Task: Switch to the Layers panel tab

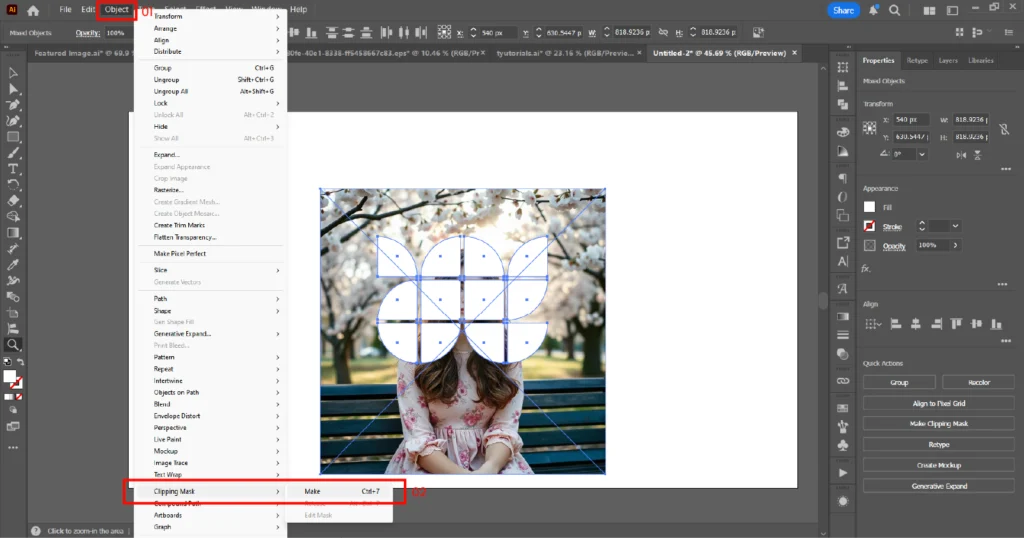Action: pos(948,61)
